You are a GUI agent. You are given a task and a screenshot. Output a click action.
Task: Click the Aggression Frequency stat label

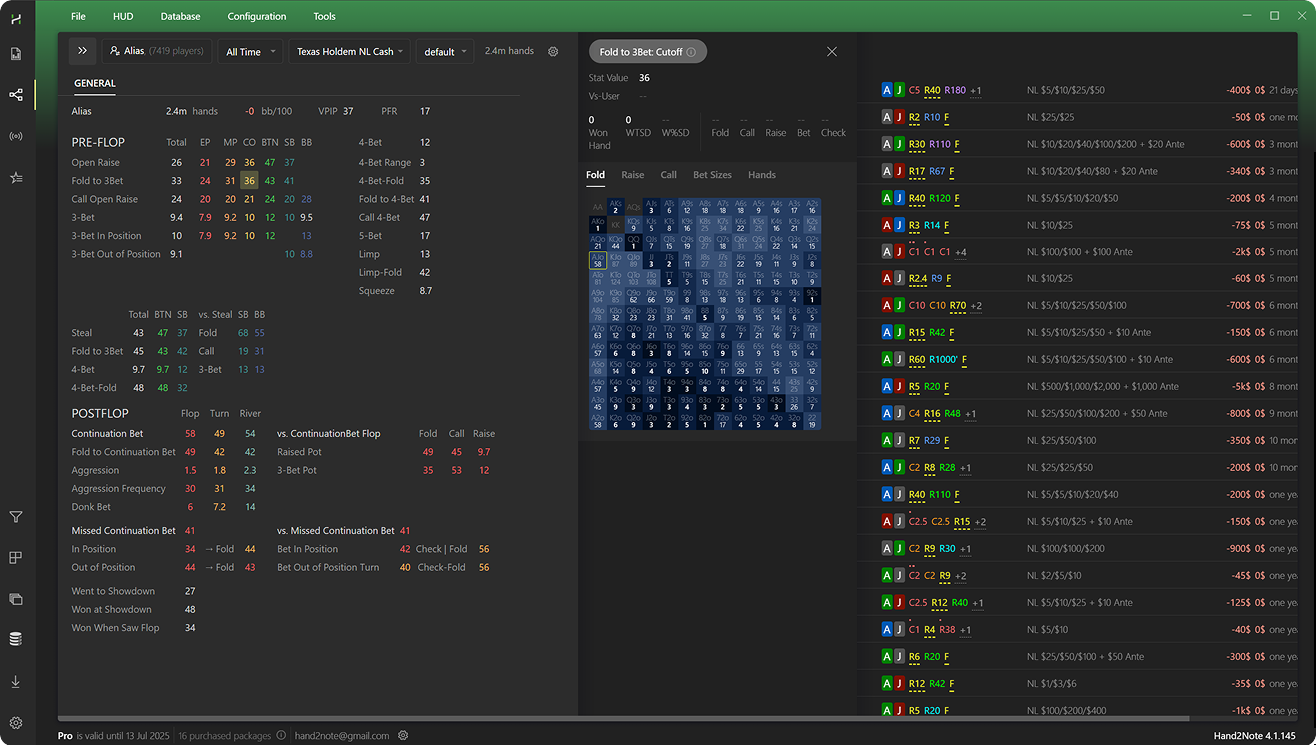pos(119,489)
